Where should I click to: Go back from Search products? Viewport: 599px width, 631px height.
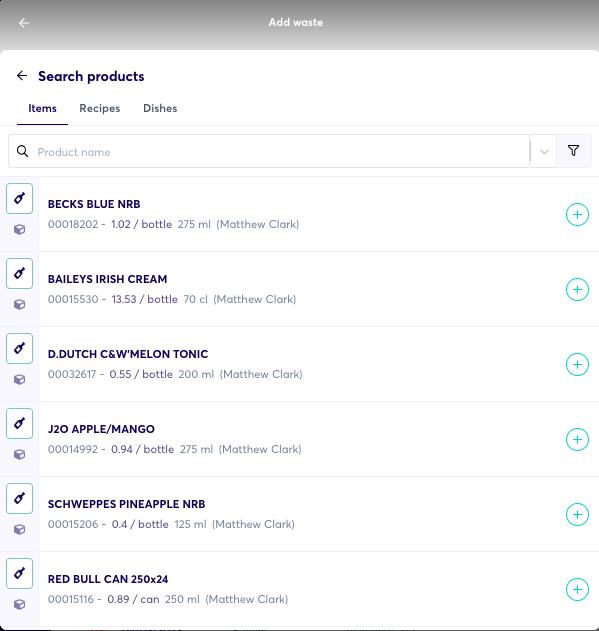point(22,76)
